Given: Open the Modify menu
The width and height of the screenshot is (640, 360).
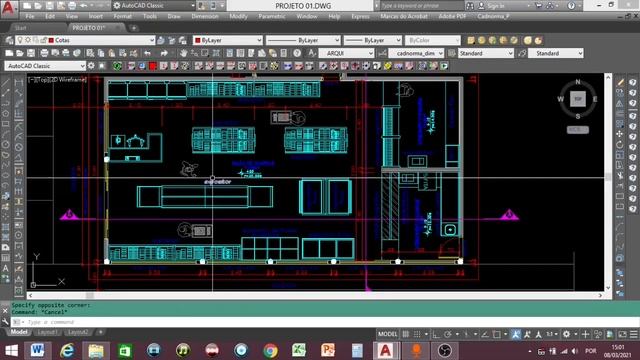Looking at the screenshot, I should pyautogui.click(x=238, y=16).
